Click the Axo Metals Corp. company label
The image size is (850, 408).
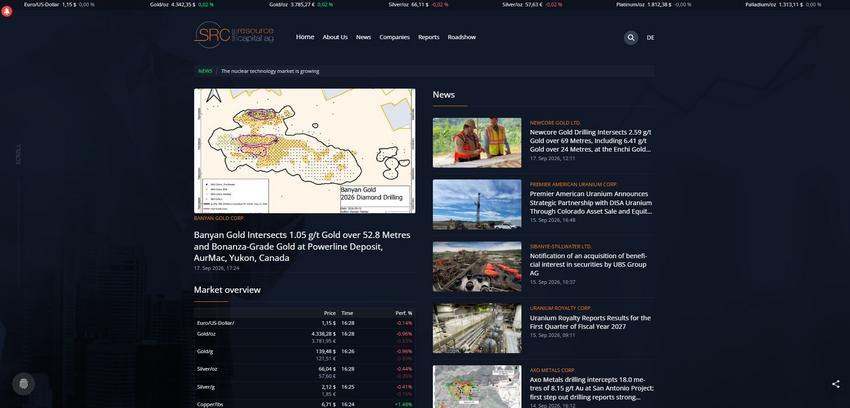552,370
